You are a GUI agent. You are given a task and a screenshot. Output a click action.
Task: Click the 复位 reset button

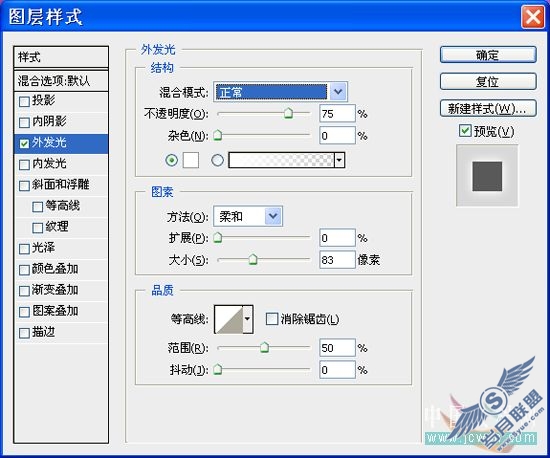pyautogui.click(x=488, y=81)
